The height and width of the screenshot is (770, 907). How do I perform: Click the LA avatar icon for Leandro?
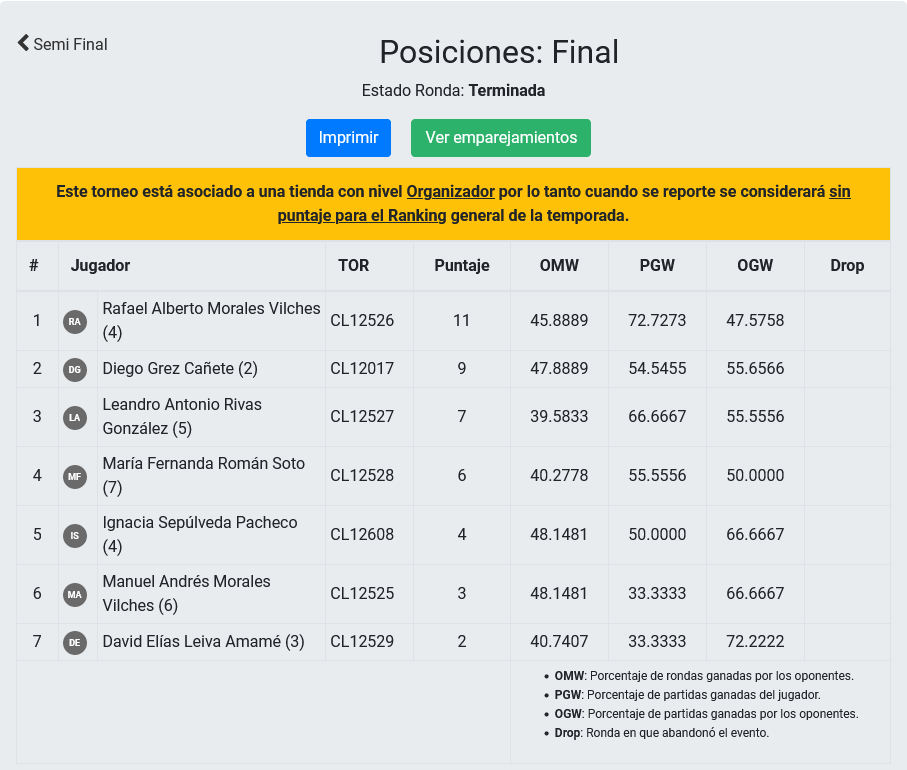click(x=75, y=417)
